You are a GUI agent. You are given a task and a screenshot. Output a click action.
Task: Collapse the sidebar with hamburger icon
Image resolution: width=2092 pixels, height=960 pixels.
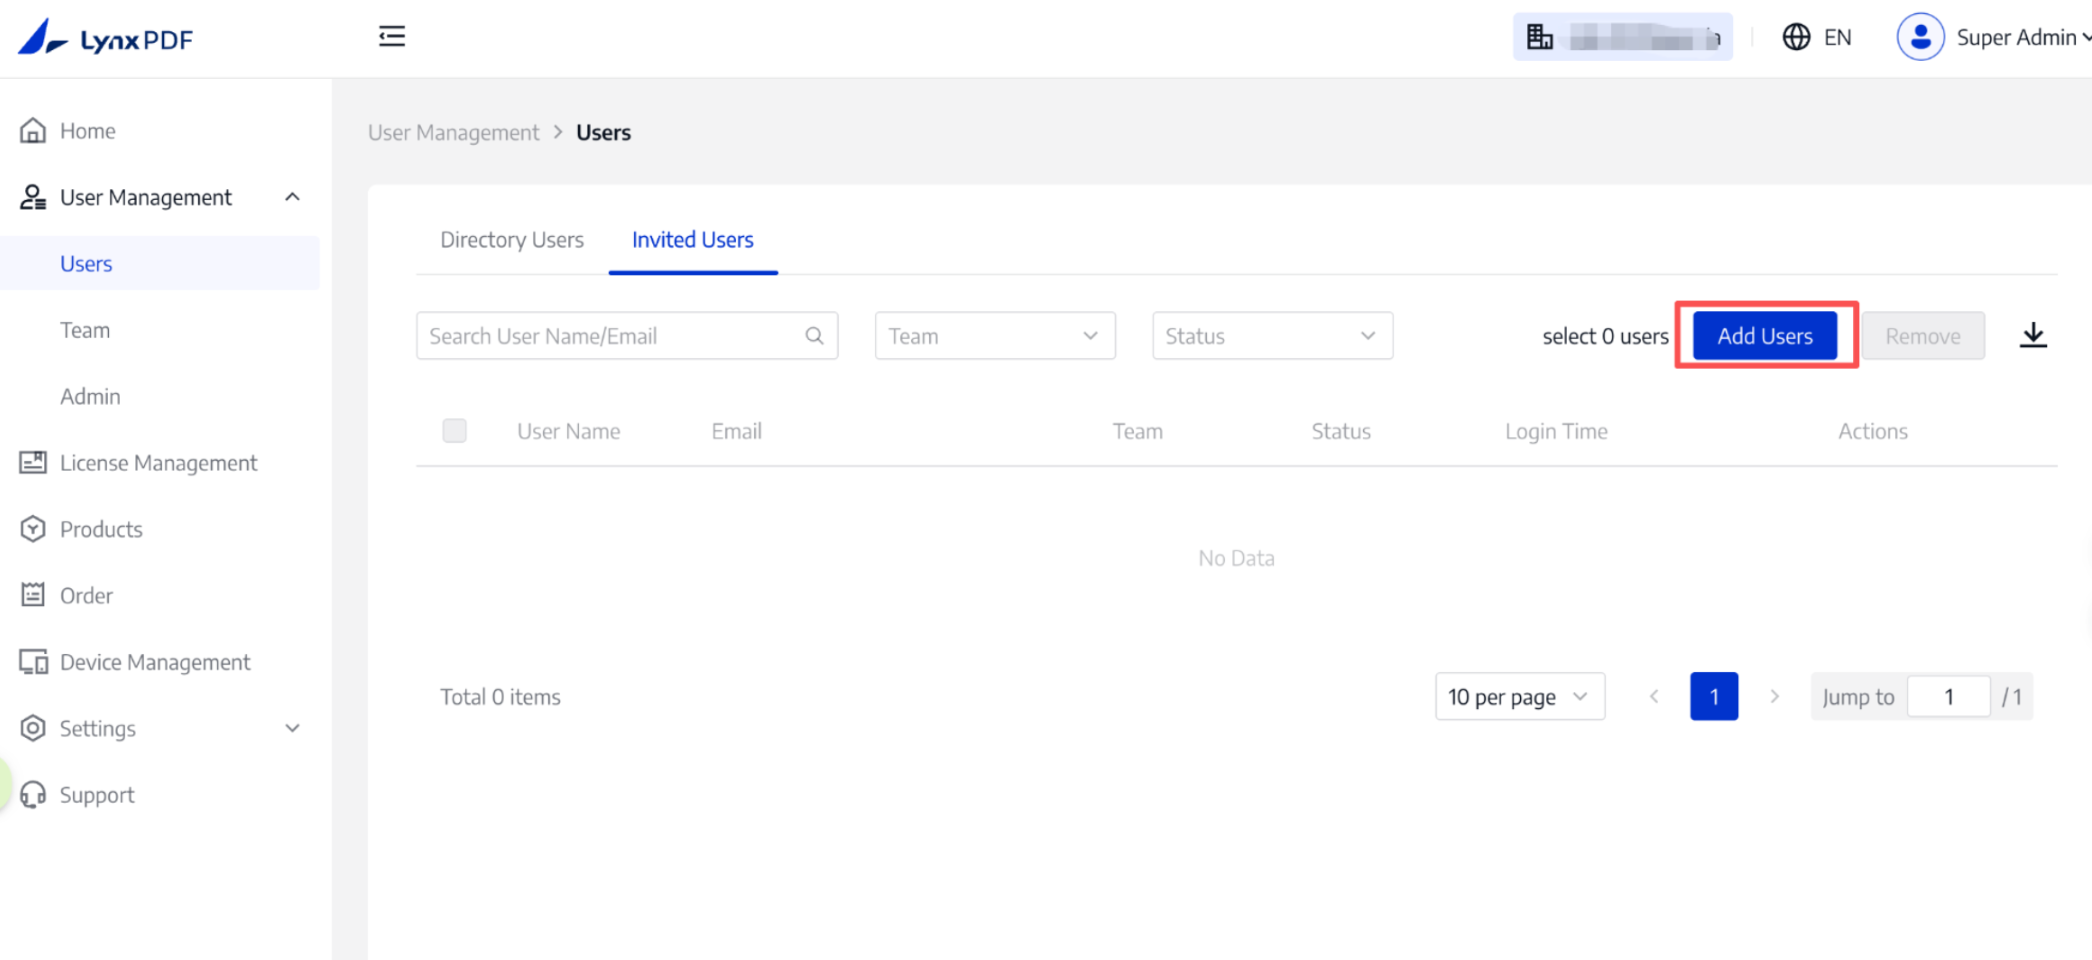pyautogui.click(x=392, y=37)
